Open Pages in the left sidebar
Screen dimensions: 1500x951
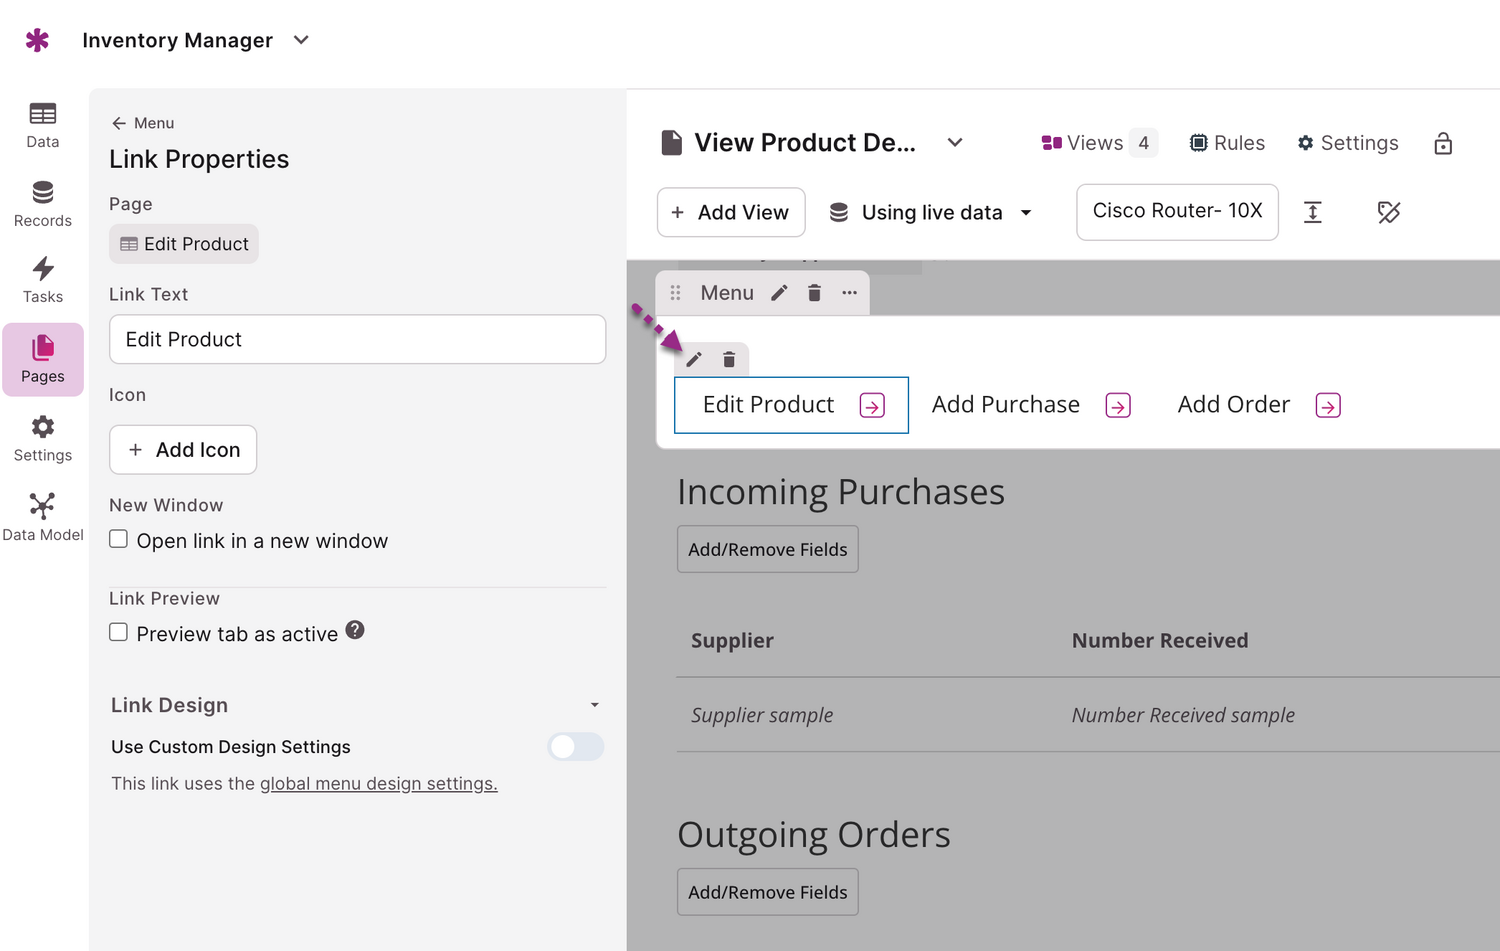(x=43, y=359)
